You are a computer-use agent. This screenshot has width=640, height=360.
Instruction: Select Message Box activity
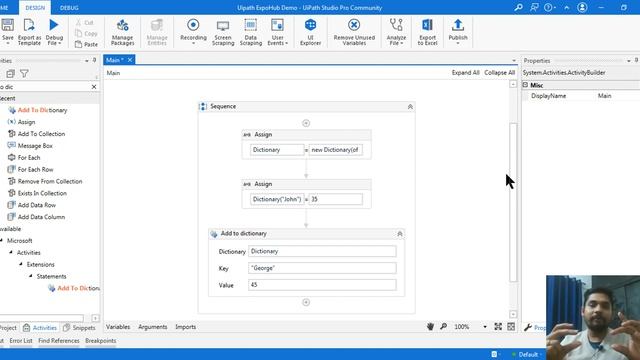coord(35,146)
